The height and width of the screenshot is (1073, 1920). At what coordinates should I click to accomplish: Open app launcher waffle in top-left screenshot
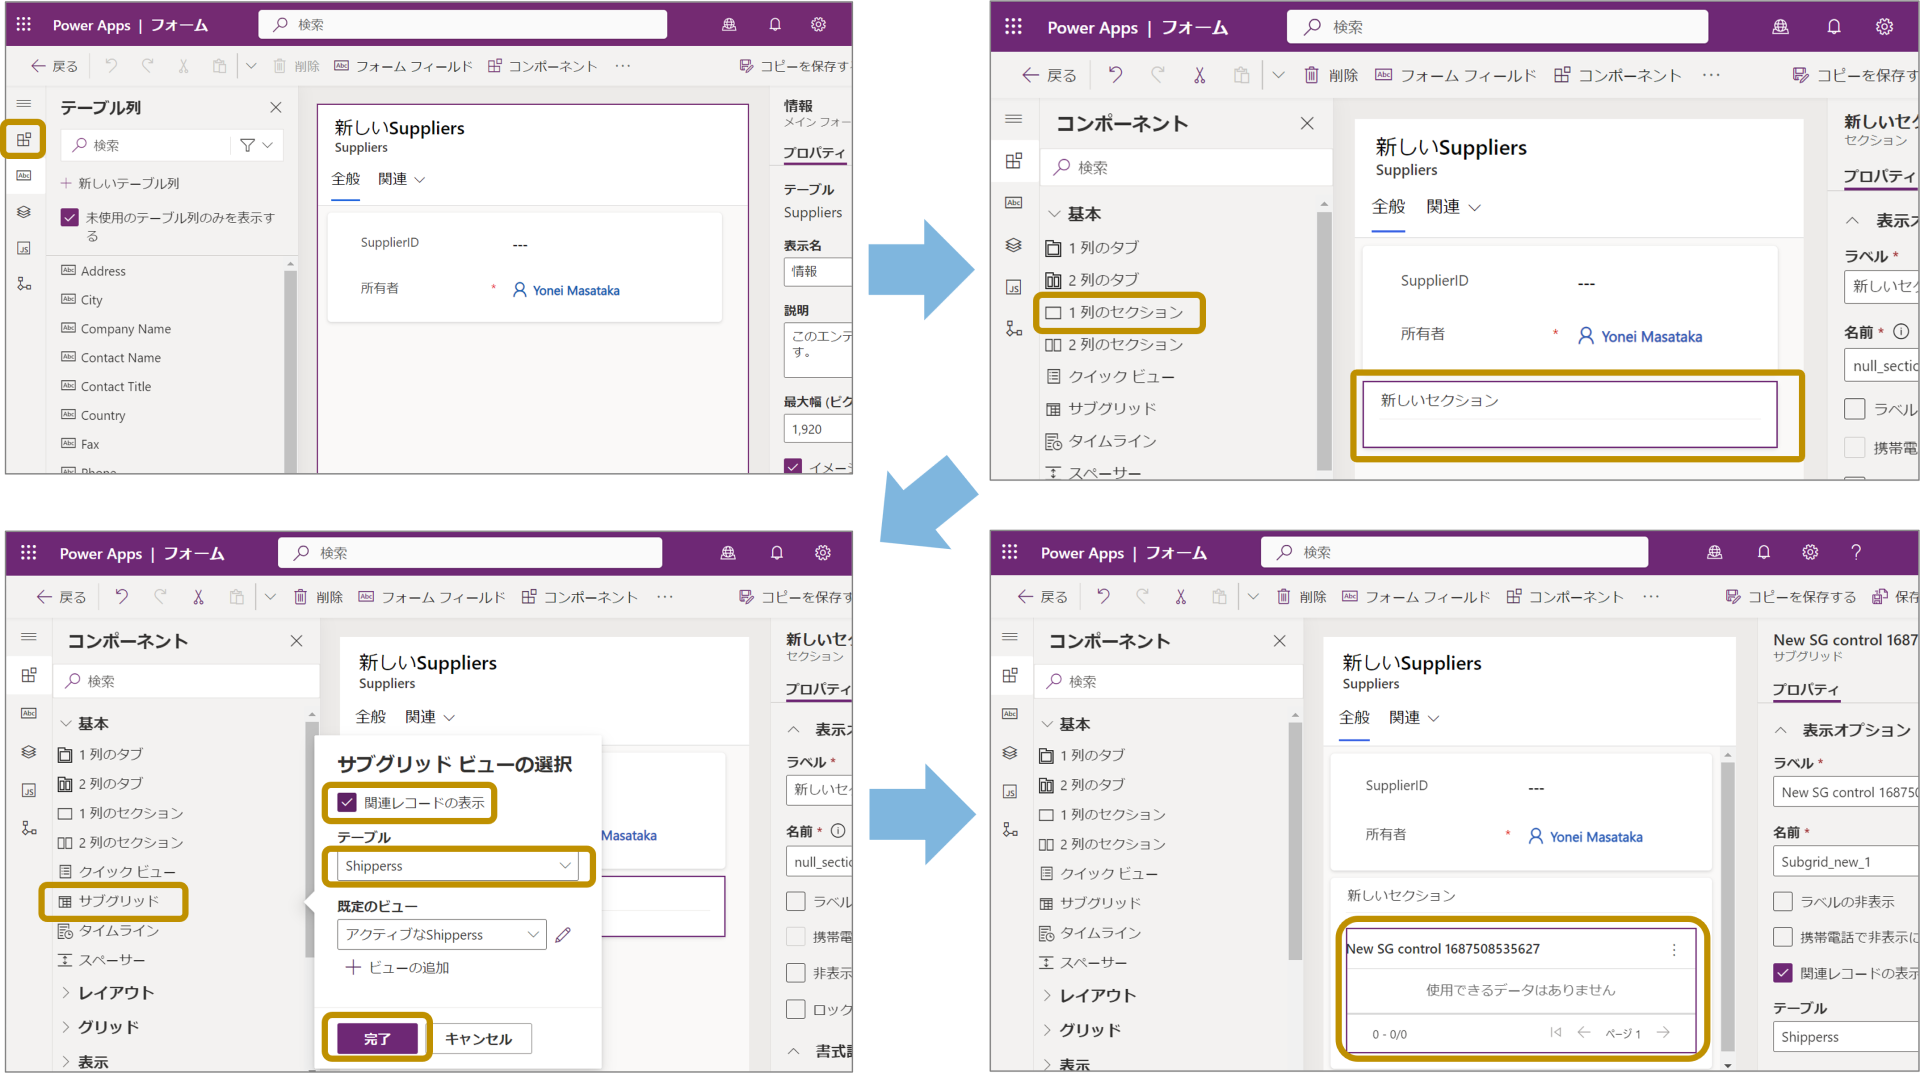[x=24, y=24]
